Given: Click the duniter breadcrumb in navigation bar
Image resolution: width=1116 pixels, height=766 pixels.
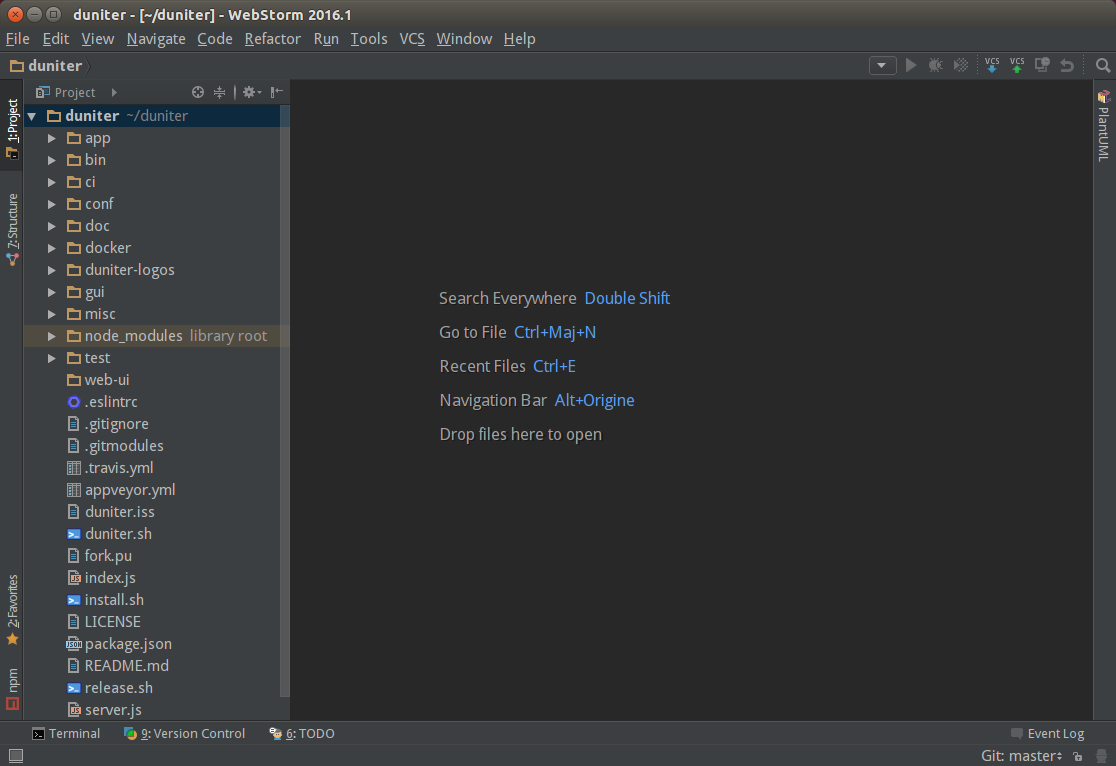Looking at the screenshot, I should click(x=46, y=66).
